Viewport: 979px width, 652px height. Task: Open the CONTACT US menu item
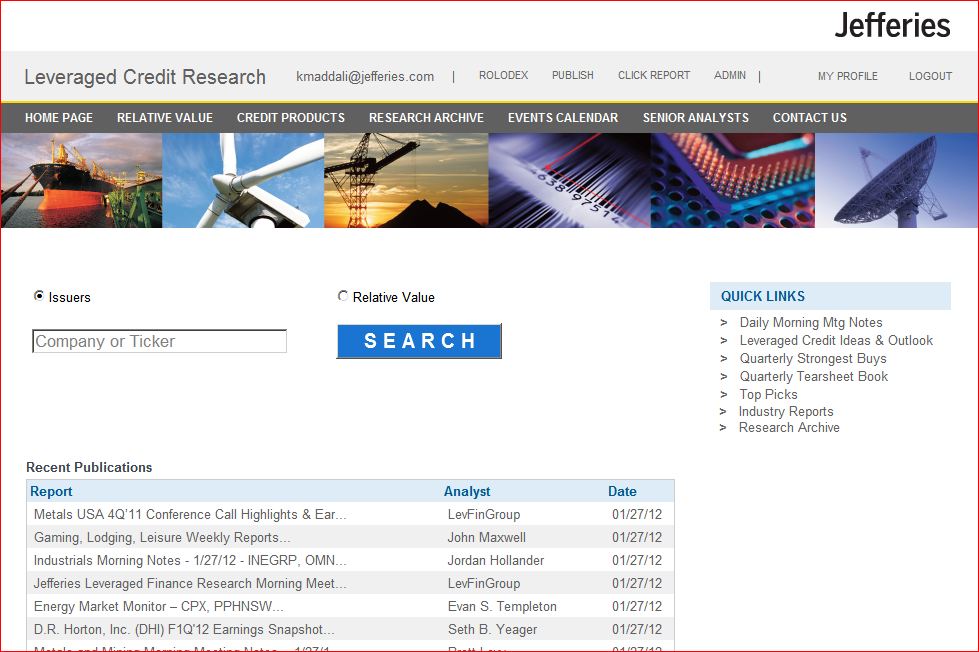coord(810,117)
